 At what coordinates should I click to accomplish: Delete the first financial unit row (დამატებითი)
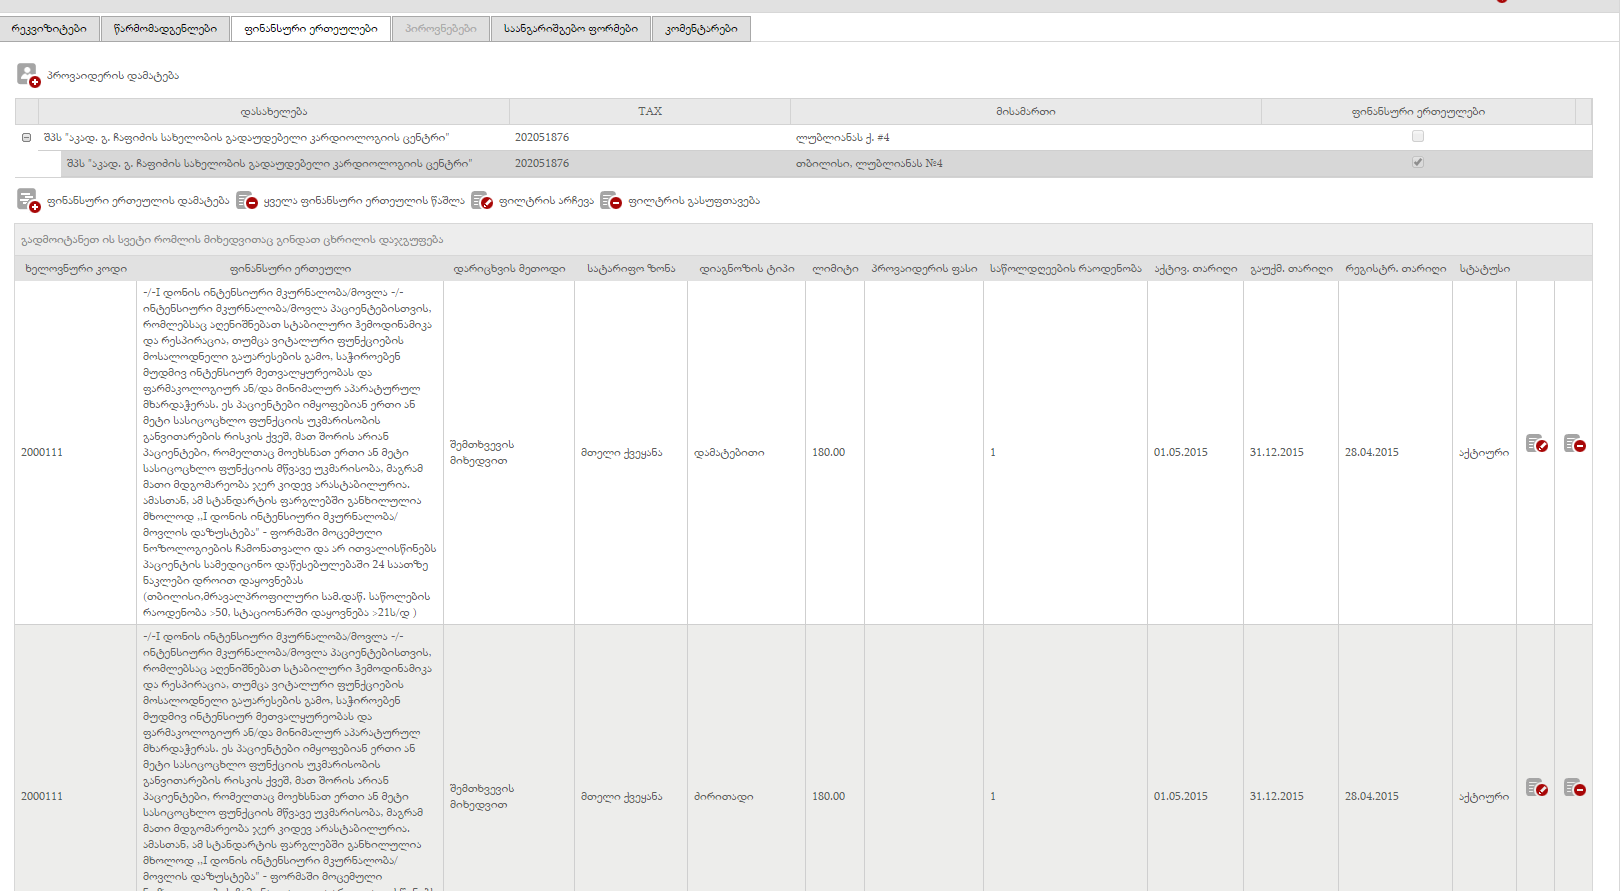pyautogui.click(x=1575, y=444)
